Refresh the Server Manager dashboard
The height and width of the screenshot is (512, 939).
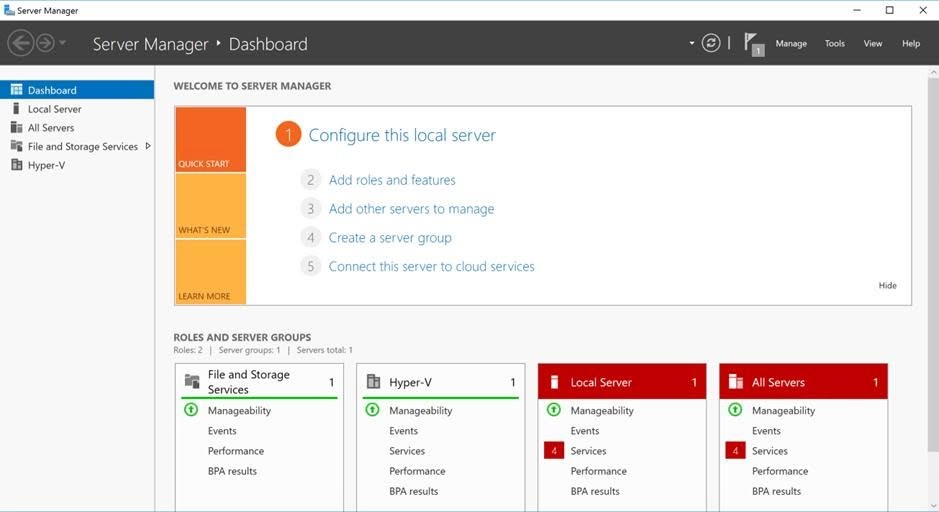(711, 43)
